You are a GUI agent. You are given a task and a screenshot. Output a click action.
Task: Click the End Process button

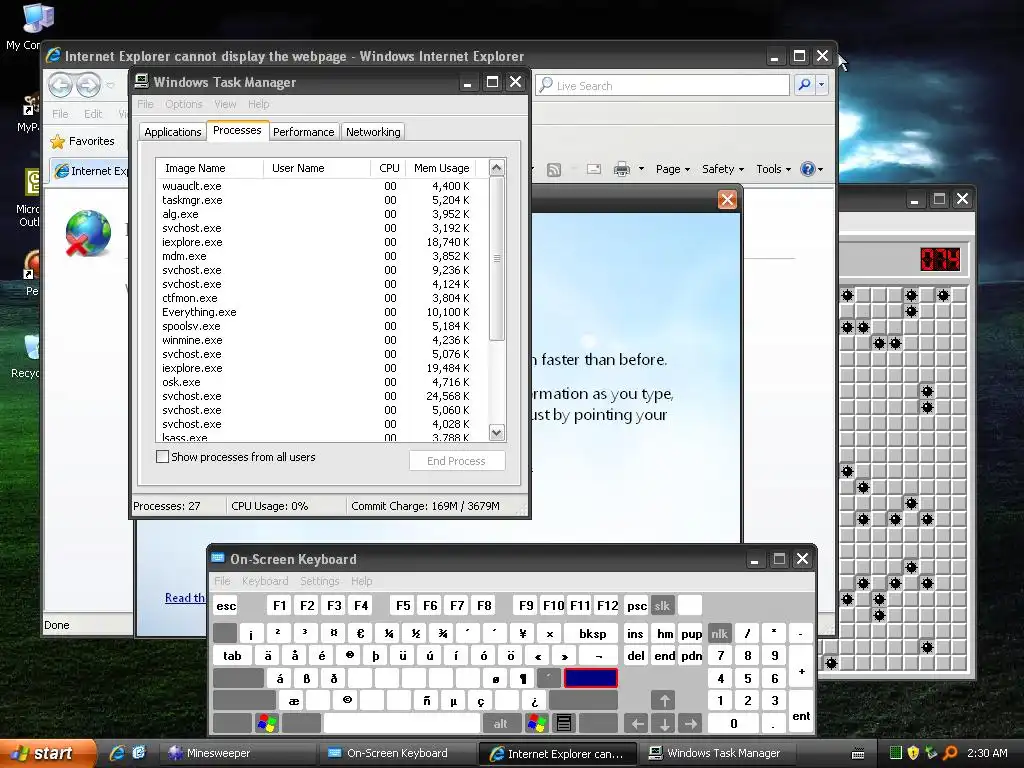(x=456, y=460)
